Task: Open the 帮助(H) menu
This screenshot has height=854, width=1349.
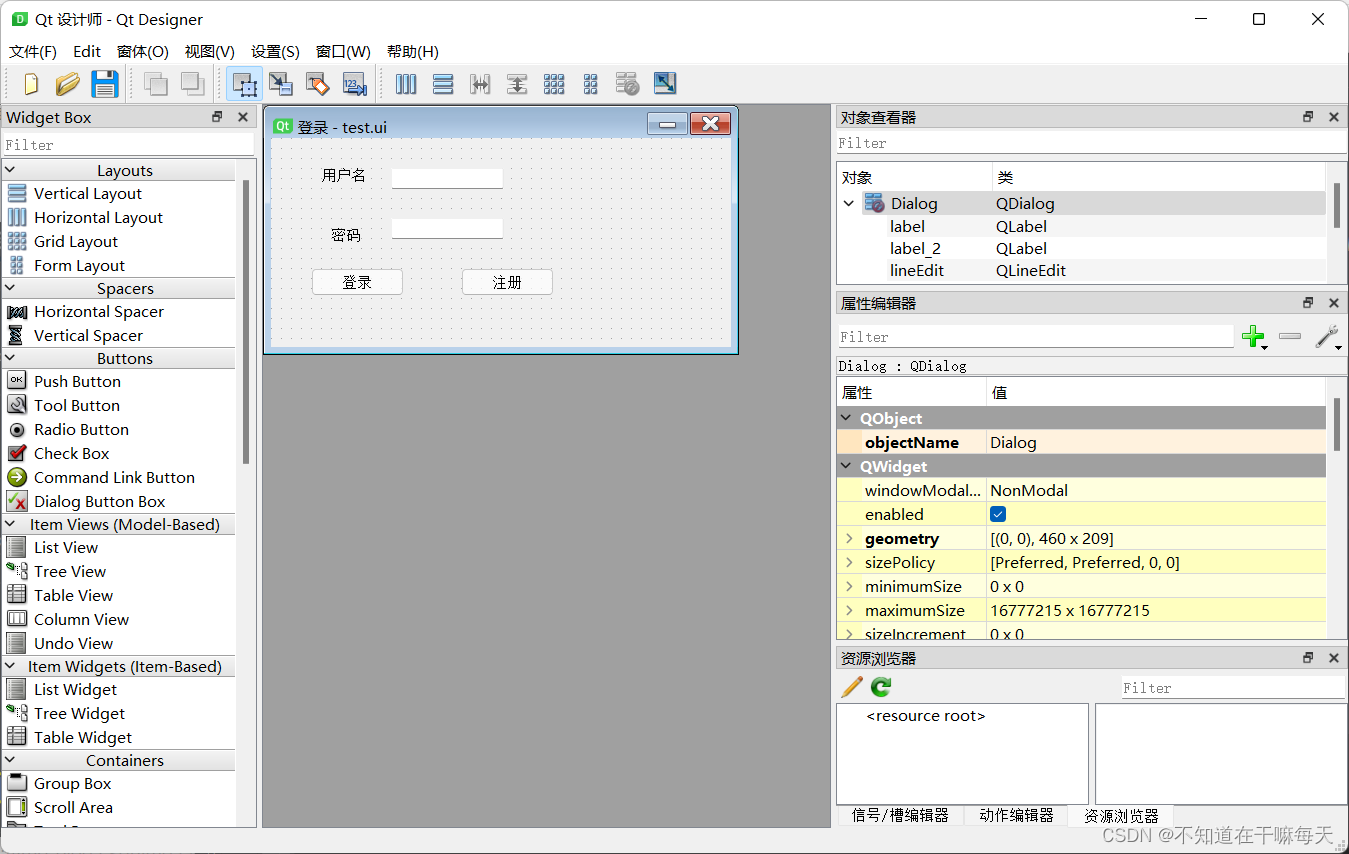Action: 413,51
